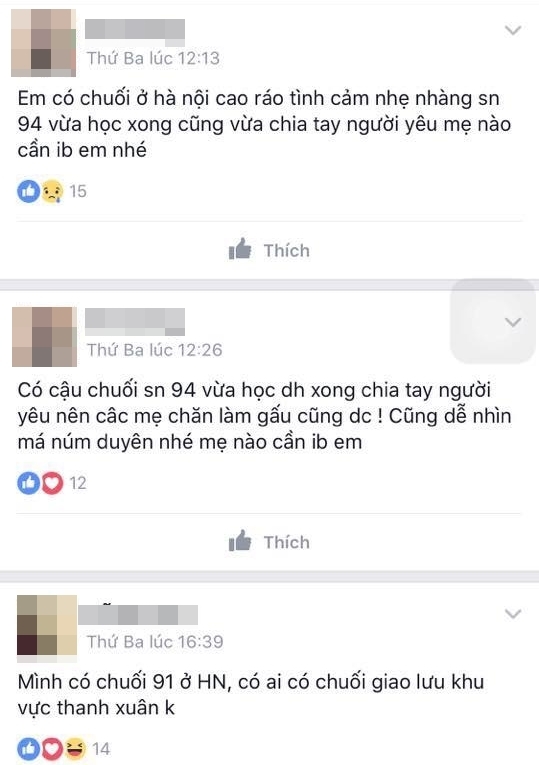Open blurred username on second post
This screenshot has width=539, height=765.
pos(135,322)
